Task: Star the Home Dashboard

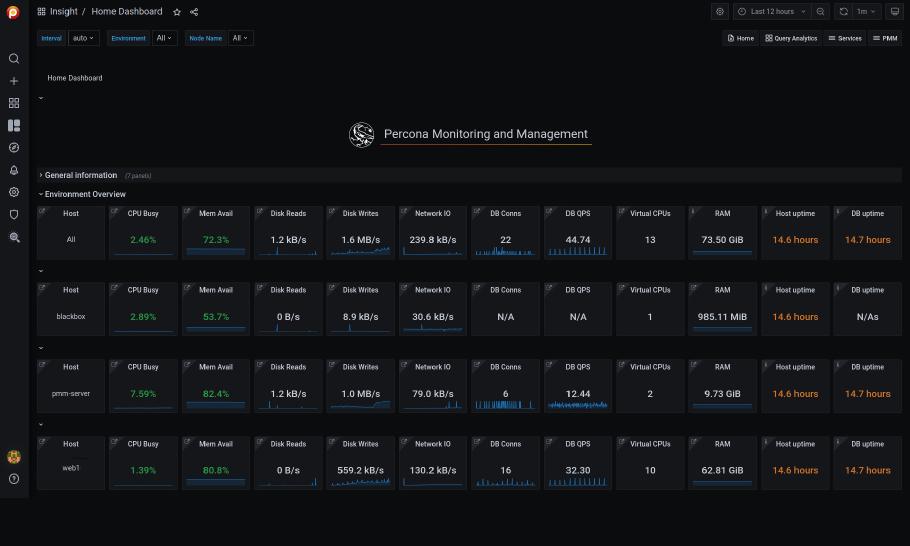Action: [177, 12]
